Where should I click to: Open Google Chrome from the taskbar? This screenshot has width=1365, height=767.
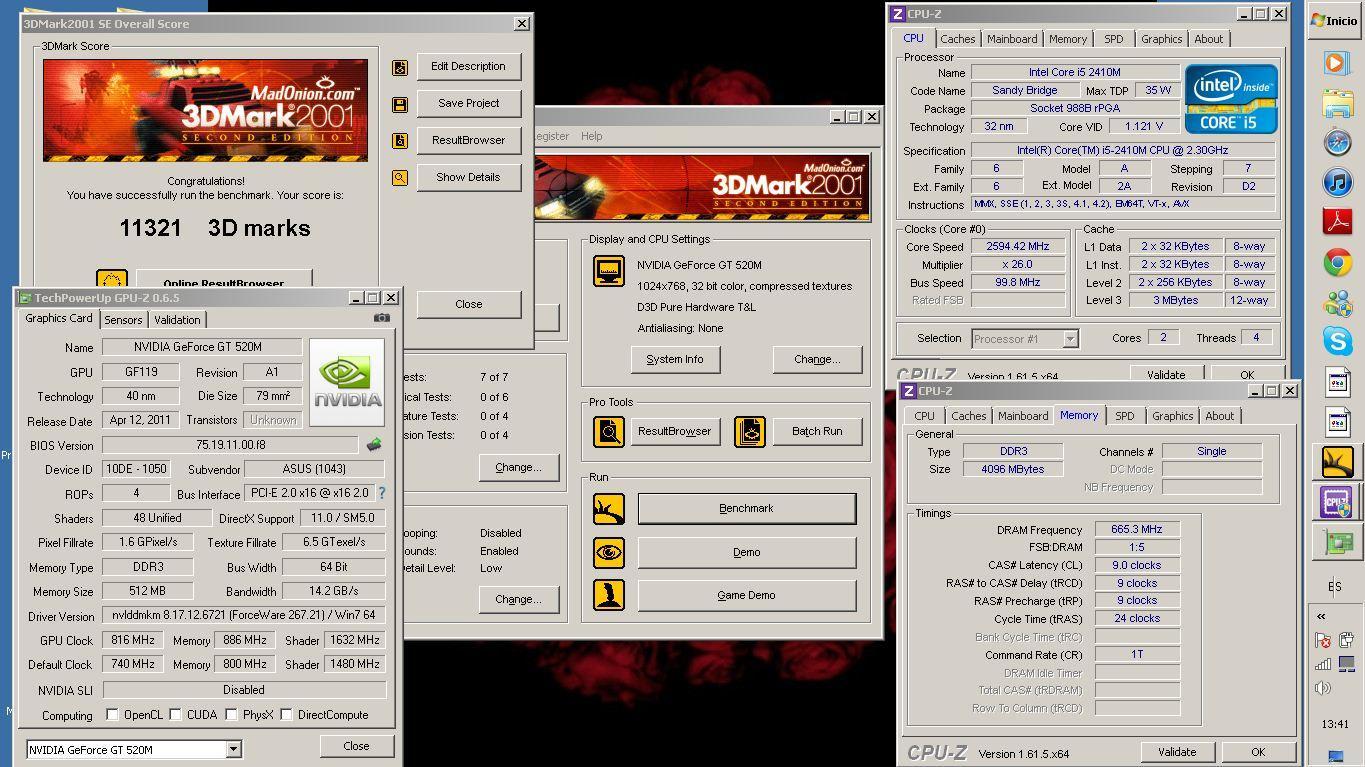(1337, 262)
